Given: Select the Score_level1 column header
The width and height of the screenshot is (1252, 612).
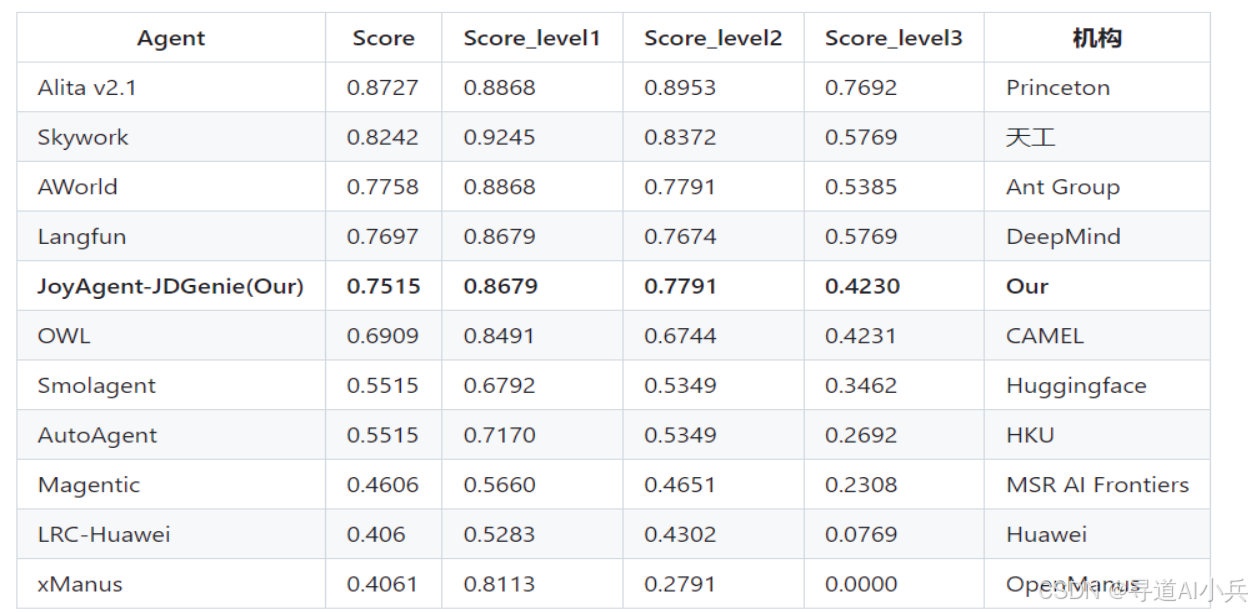Looking at the screenshot, I should point(532,38).
